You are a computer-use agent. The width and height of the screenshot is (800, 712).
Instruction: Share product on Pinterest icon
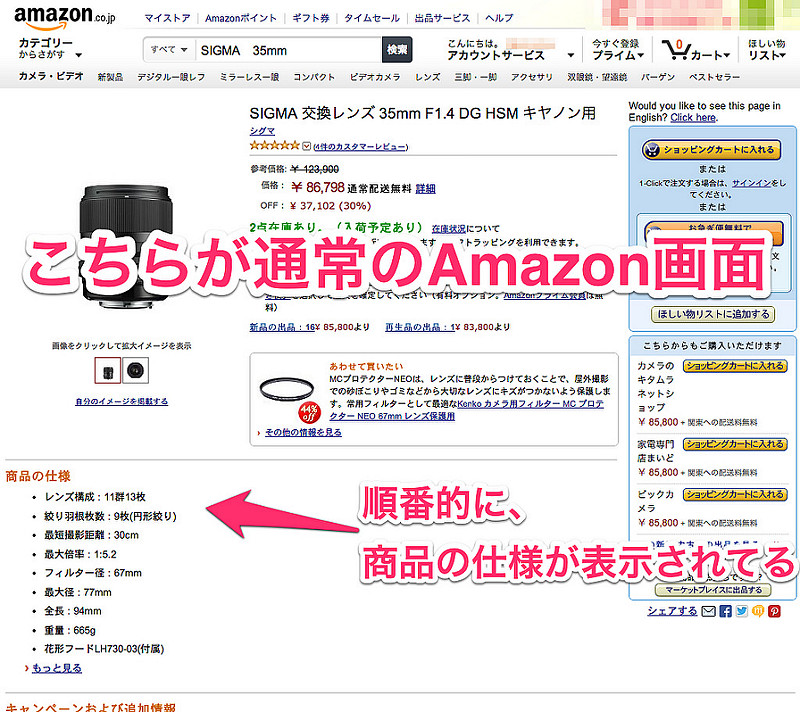(x=774, y=611)
